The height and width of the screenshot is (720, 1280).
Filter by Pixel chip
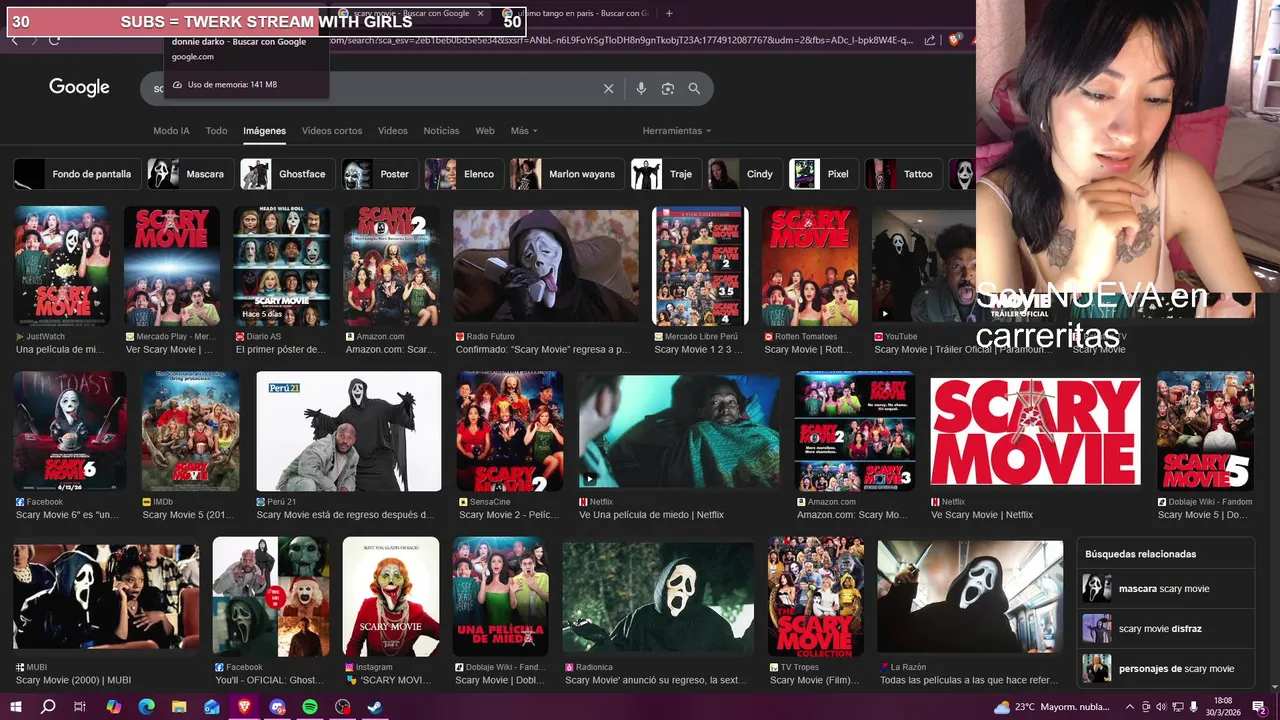coord(824,174)
